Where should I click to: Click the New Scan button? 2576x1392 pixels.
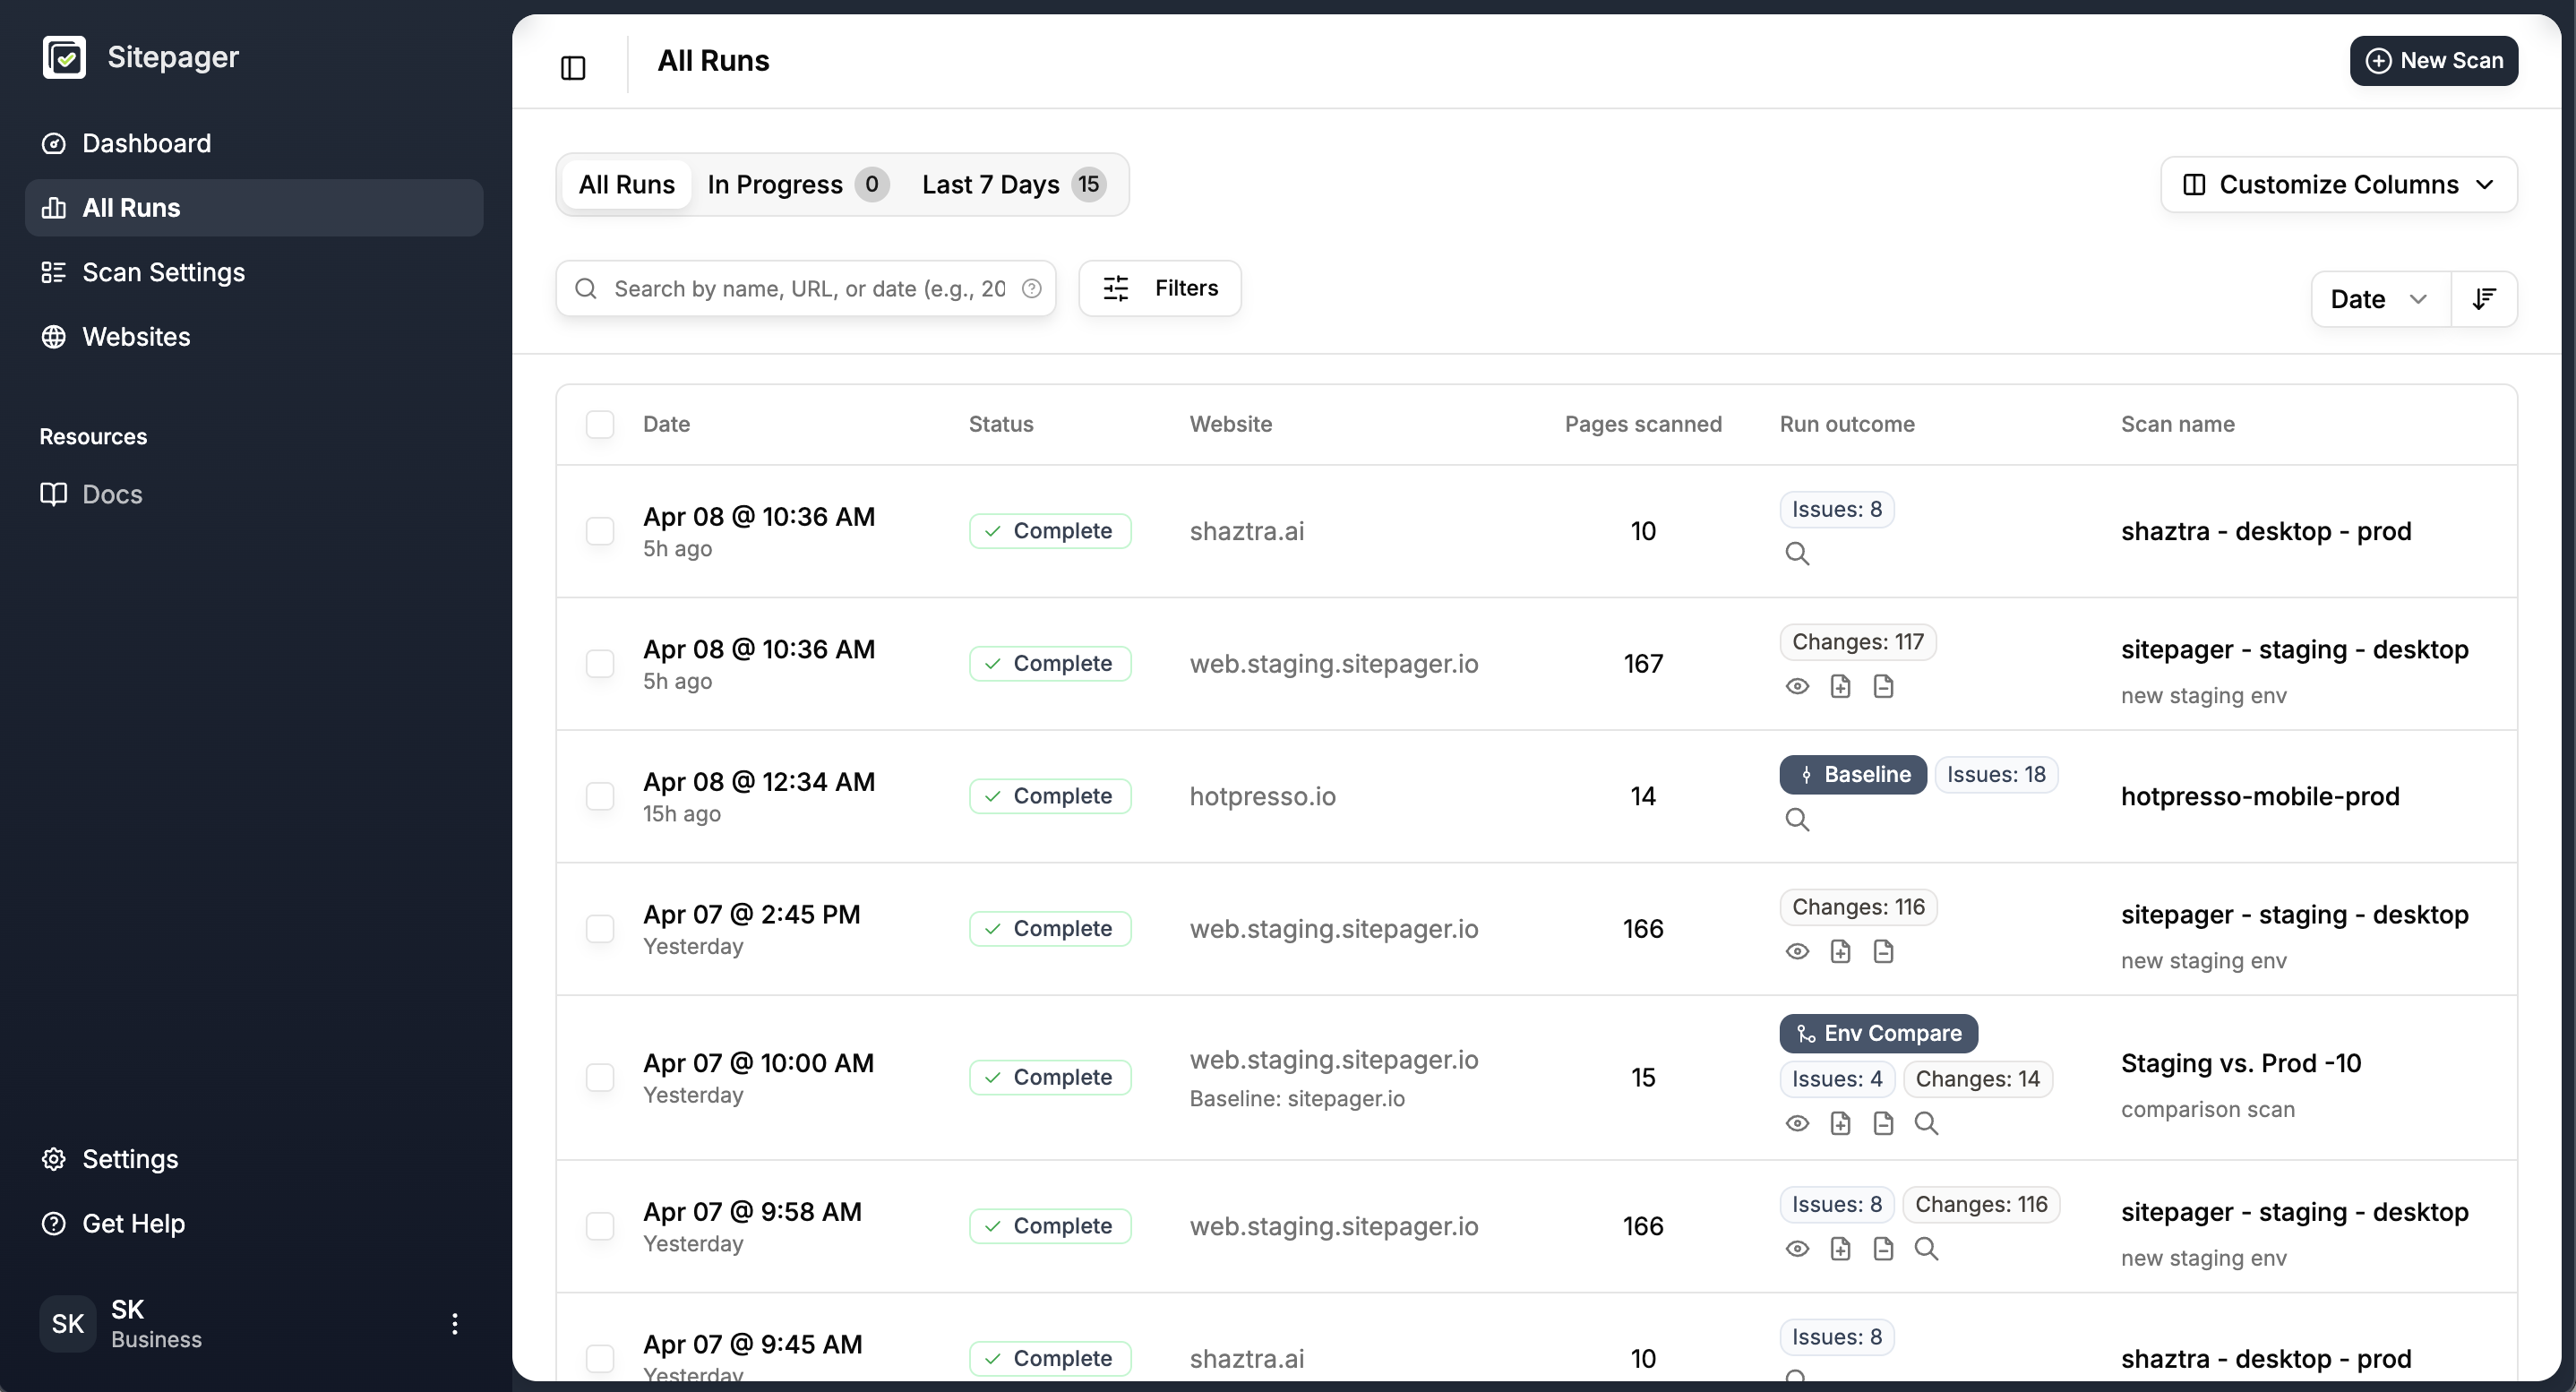pos(2434,60)
